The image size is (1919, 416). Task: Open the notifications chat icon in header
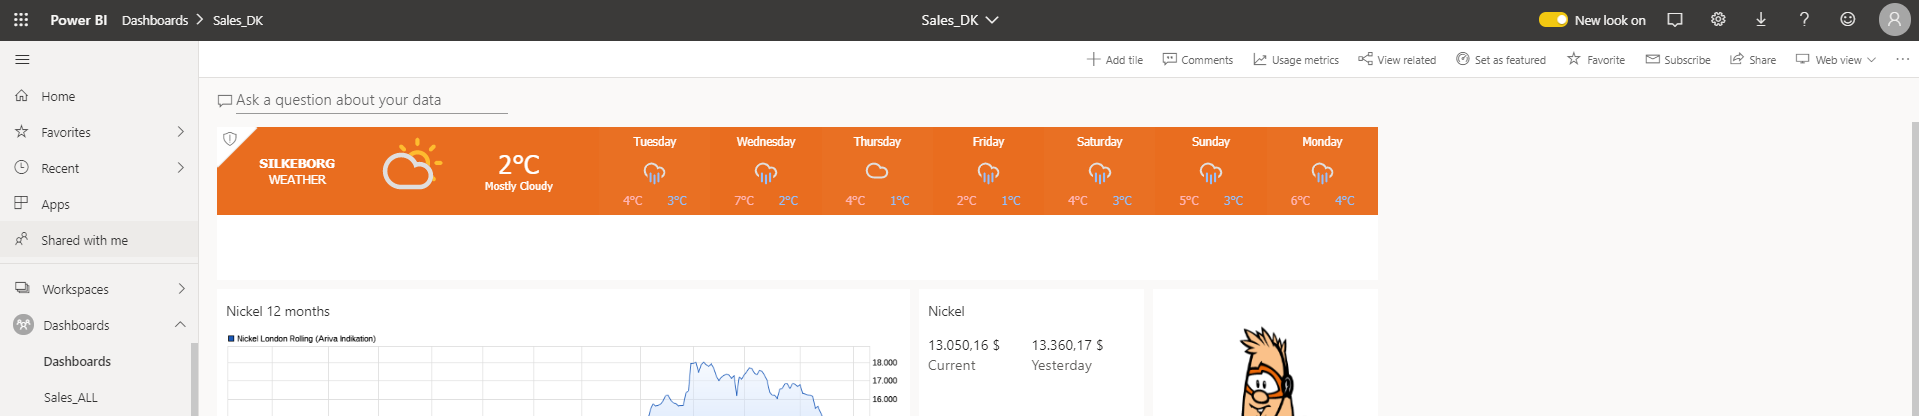1675,20
